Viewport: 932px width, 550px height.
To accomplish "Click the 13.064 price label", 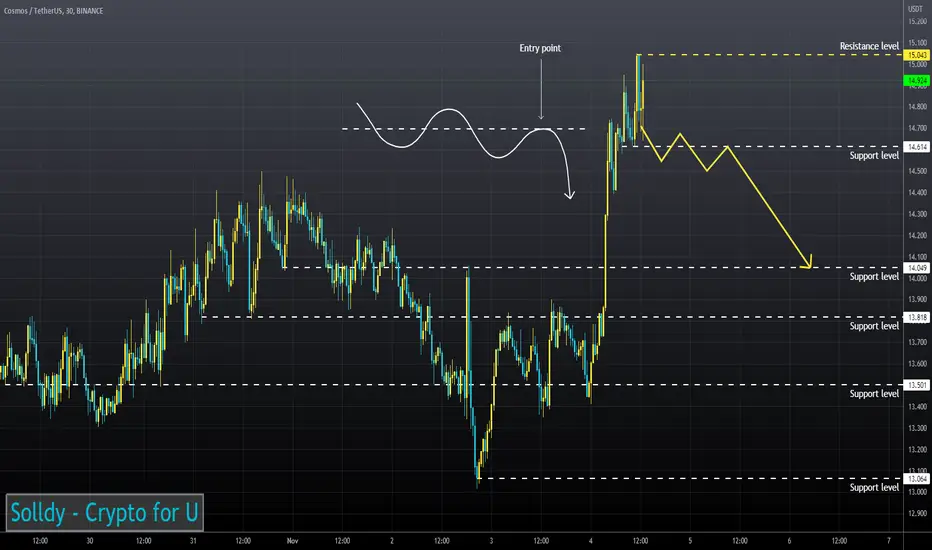I will click(x=917, y=479).
